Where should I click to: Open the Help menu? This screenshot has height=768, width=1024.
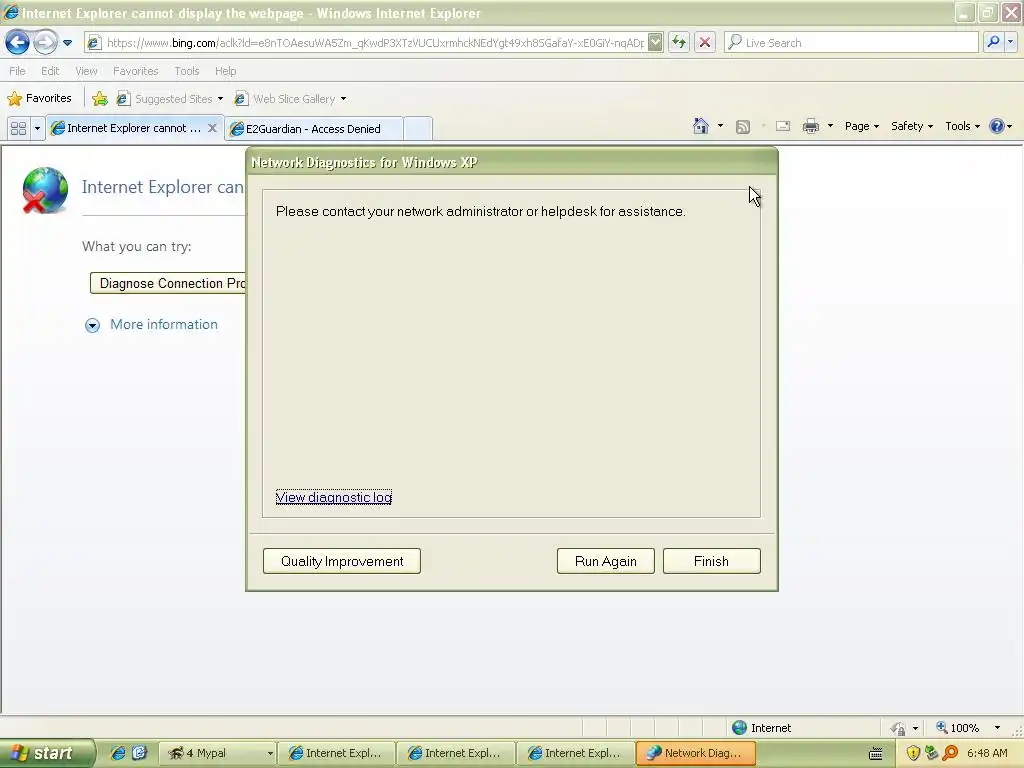tap(225, 71)
